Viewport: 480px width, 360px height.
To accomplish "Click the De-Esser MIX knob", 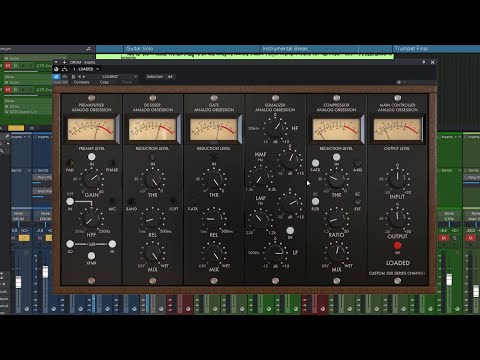I will coord(153,254).
